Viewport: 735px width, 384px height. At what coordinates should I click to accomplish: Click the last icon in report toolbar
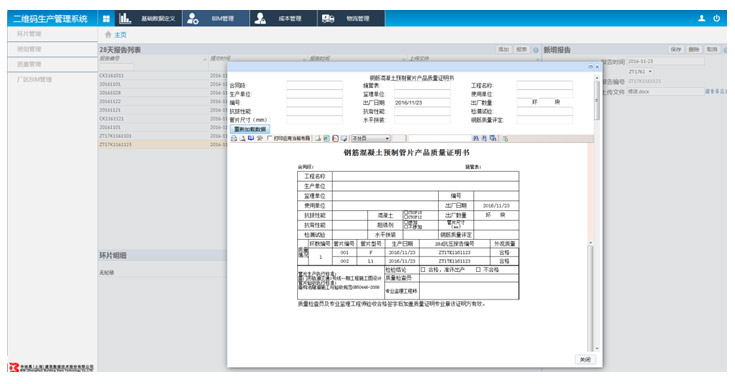pyautogui.click(x=505, y=138)
